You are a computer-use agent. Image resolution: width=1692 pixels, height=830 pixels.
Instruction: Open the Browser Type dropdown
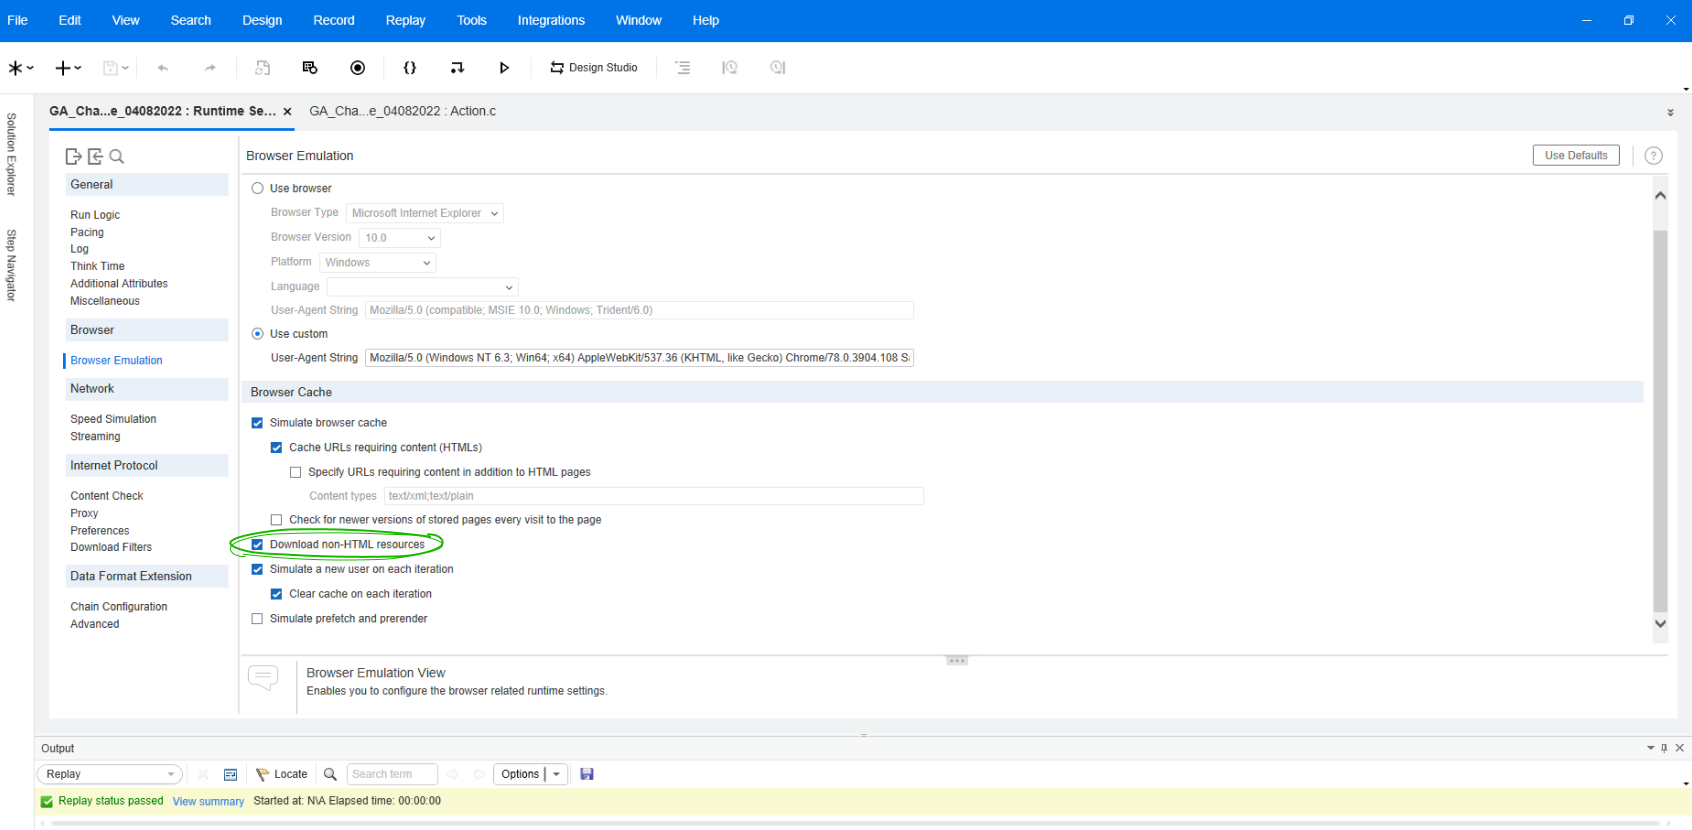(425, 213)
